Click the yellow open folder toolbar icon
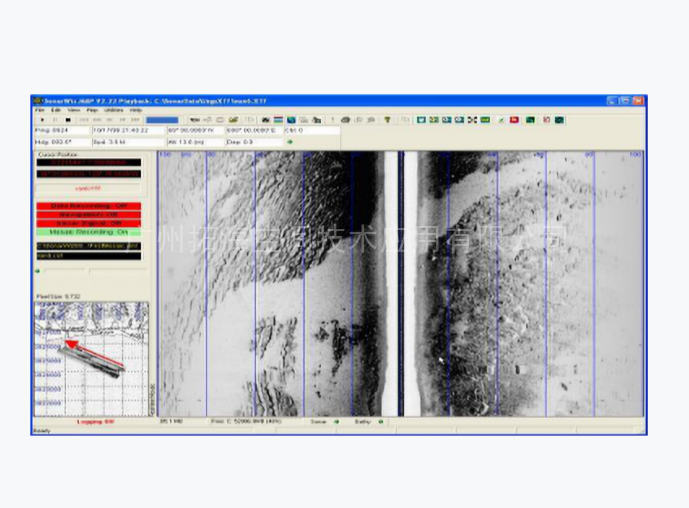Screen dimensions: 689x508 coord(233,120)
